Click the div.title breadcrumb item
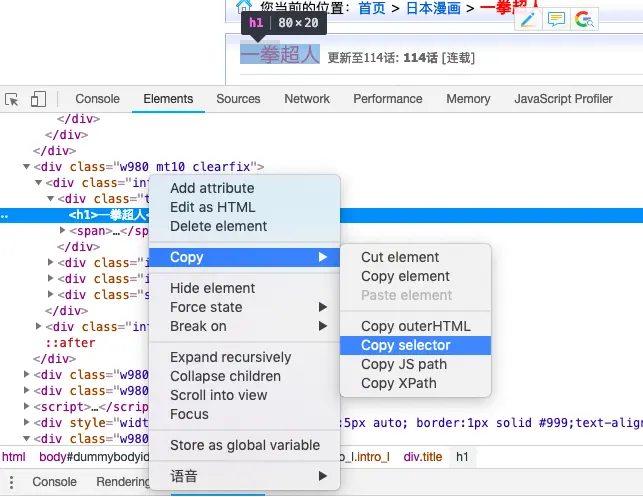Viewport: 643px width, 497px height. point(423,457)
